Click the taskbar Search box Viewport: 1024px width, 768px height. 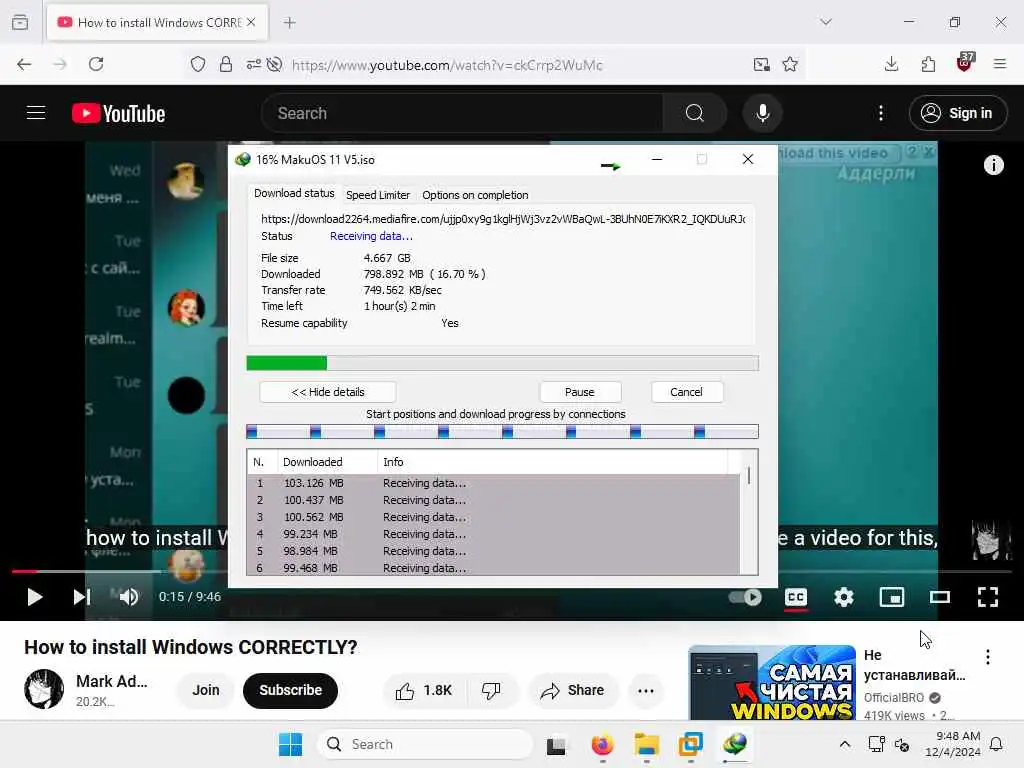(x=425, y=744)
